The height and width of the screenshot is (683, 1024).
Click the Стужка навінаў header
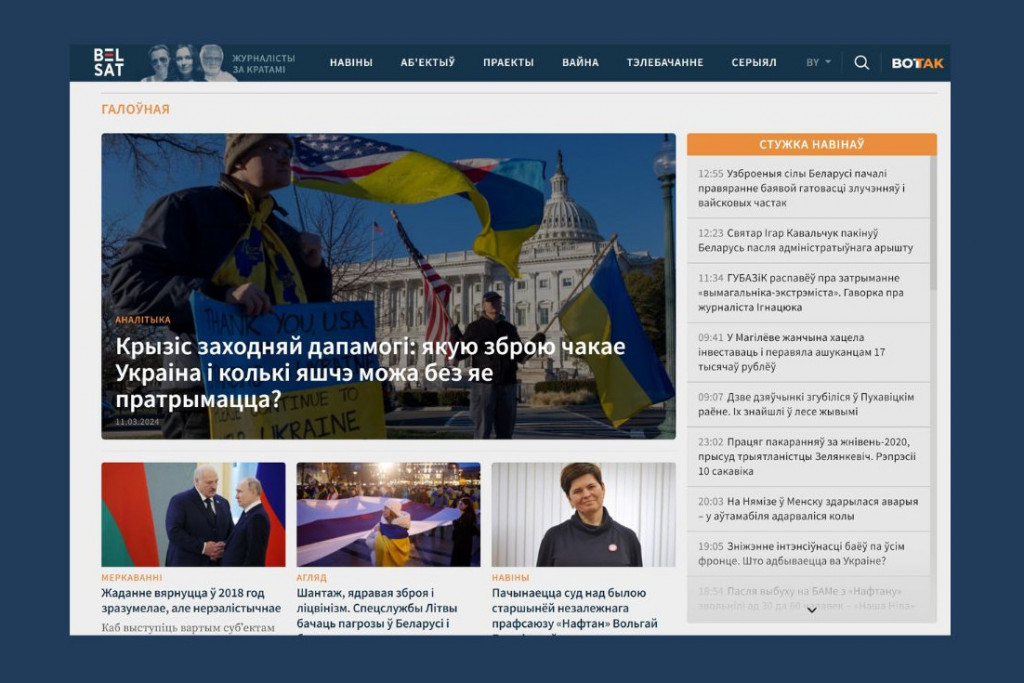[811, 144]
